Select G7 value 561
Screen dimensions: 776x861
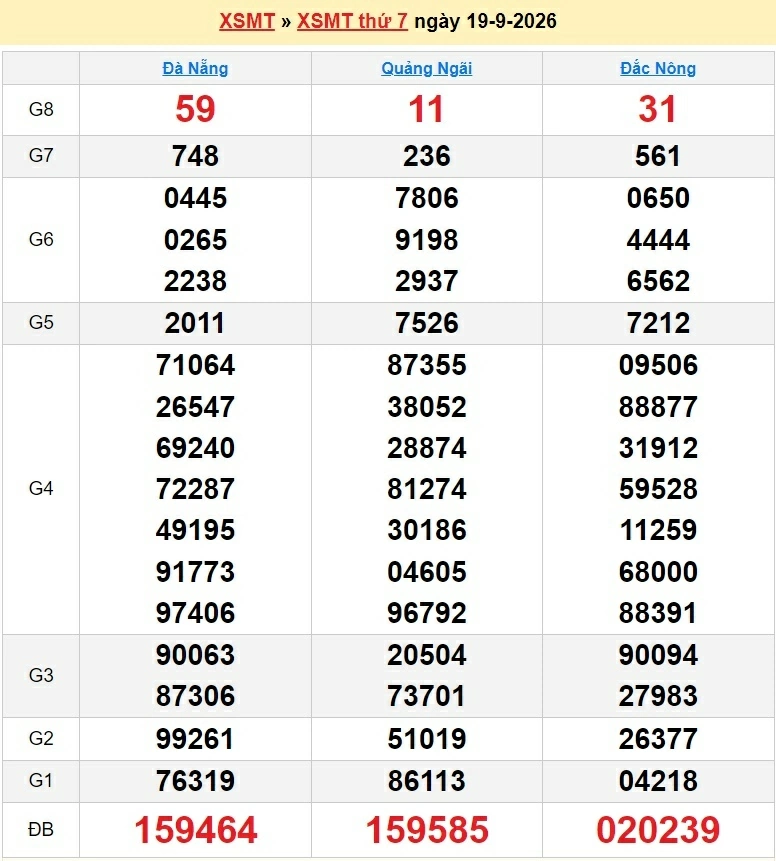(x=658, y=156)
